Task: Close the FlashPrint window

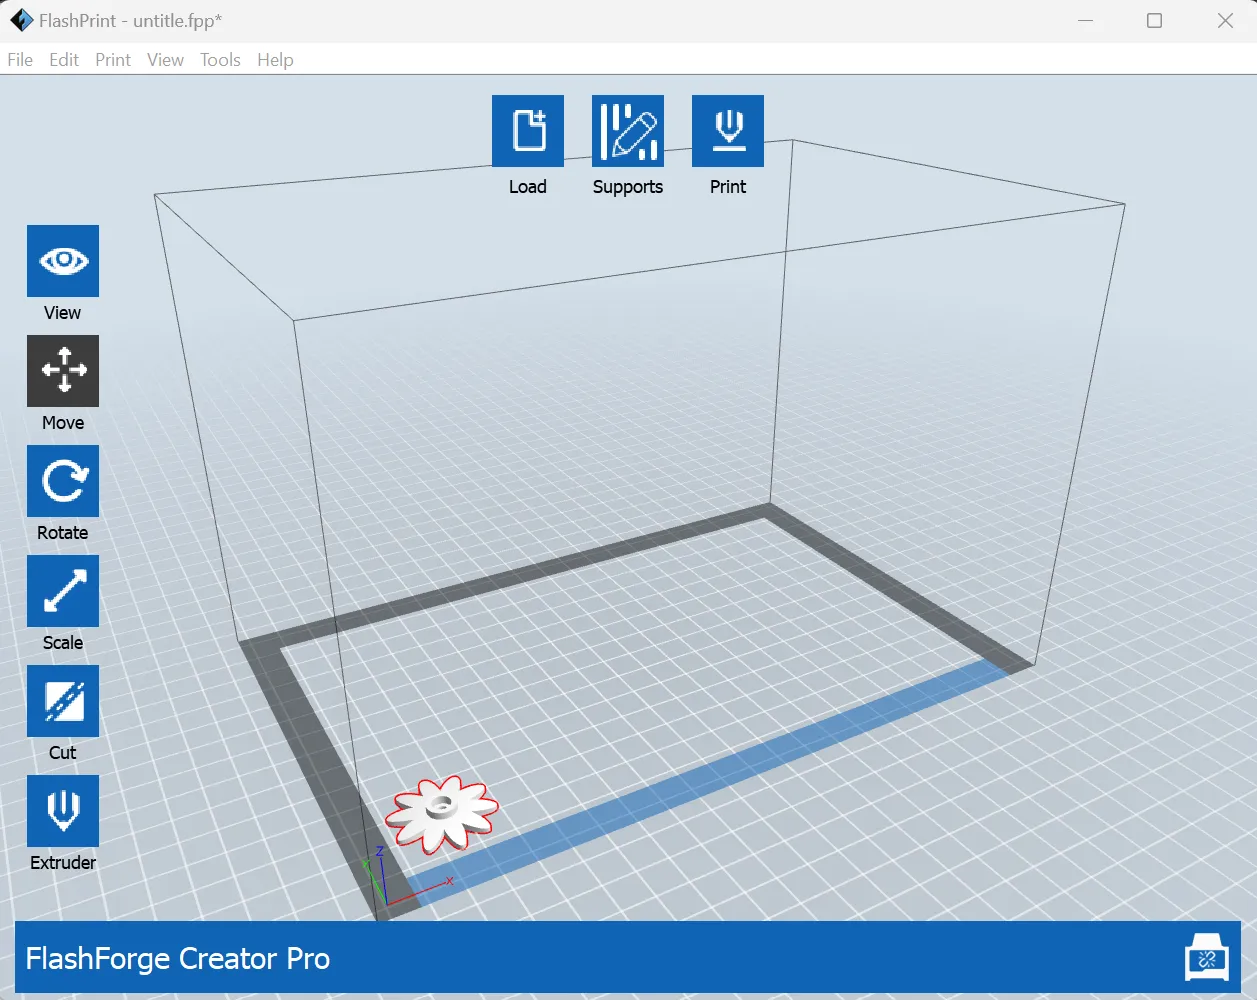Action: tap(1225, 20)
